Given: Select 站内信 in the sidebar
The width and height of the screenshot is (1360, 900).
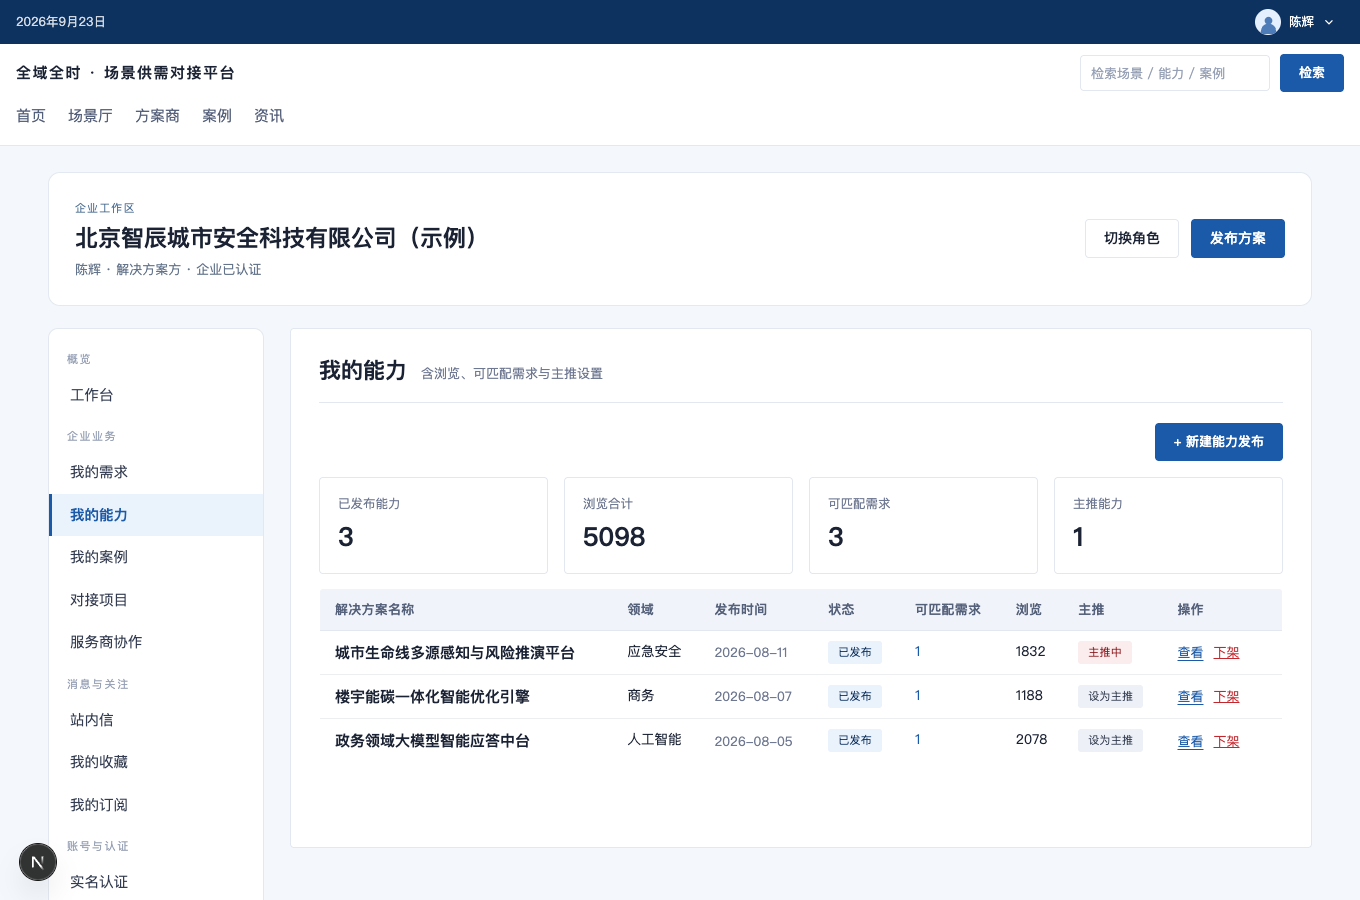Looking at the screenshot, I should click(x=156, y=720).
